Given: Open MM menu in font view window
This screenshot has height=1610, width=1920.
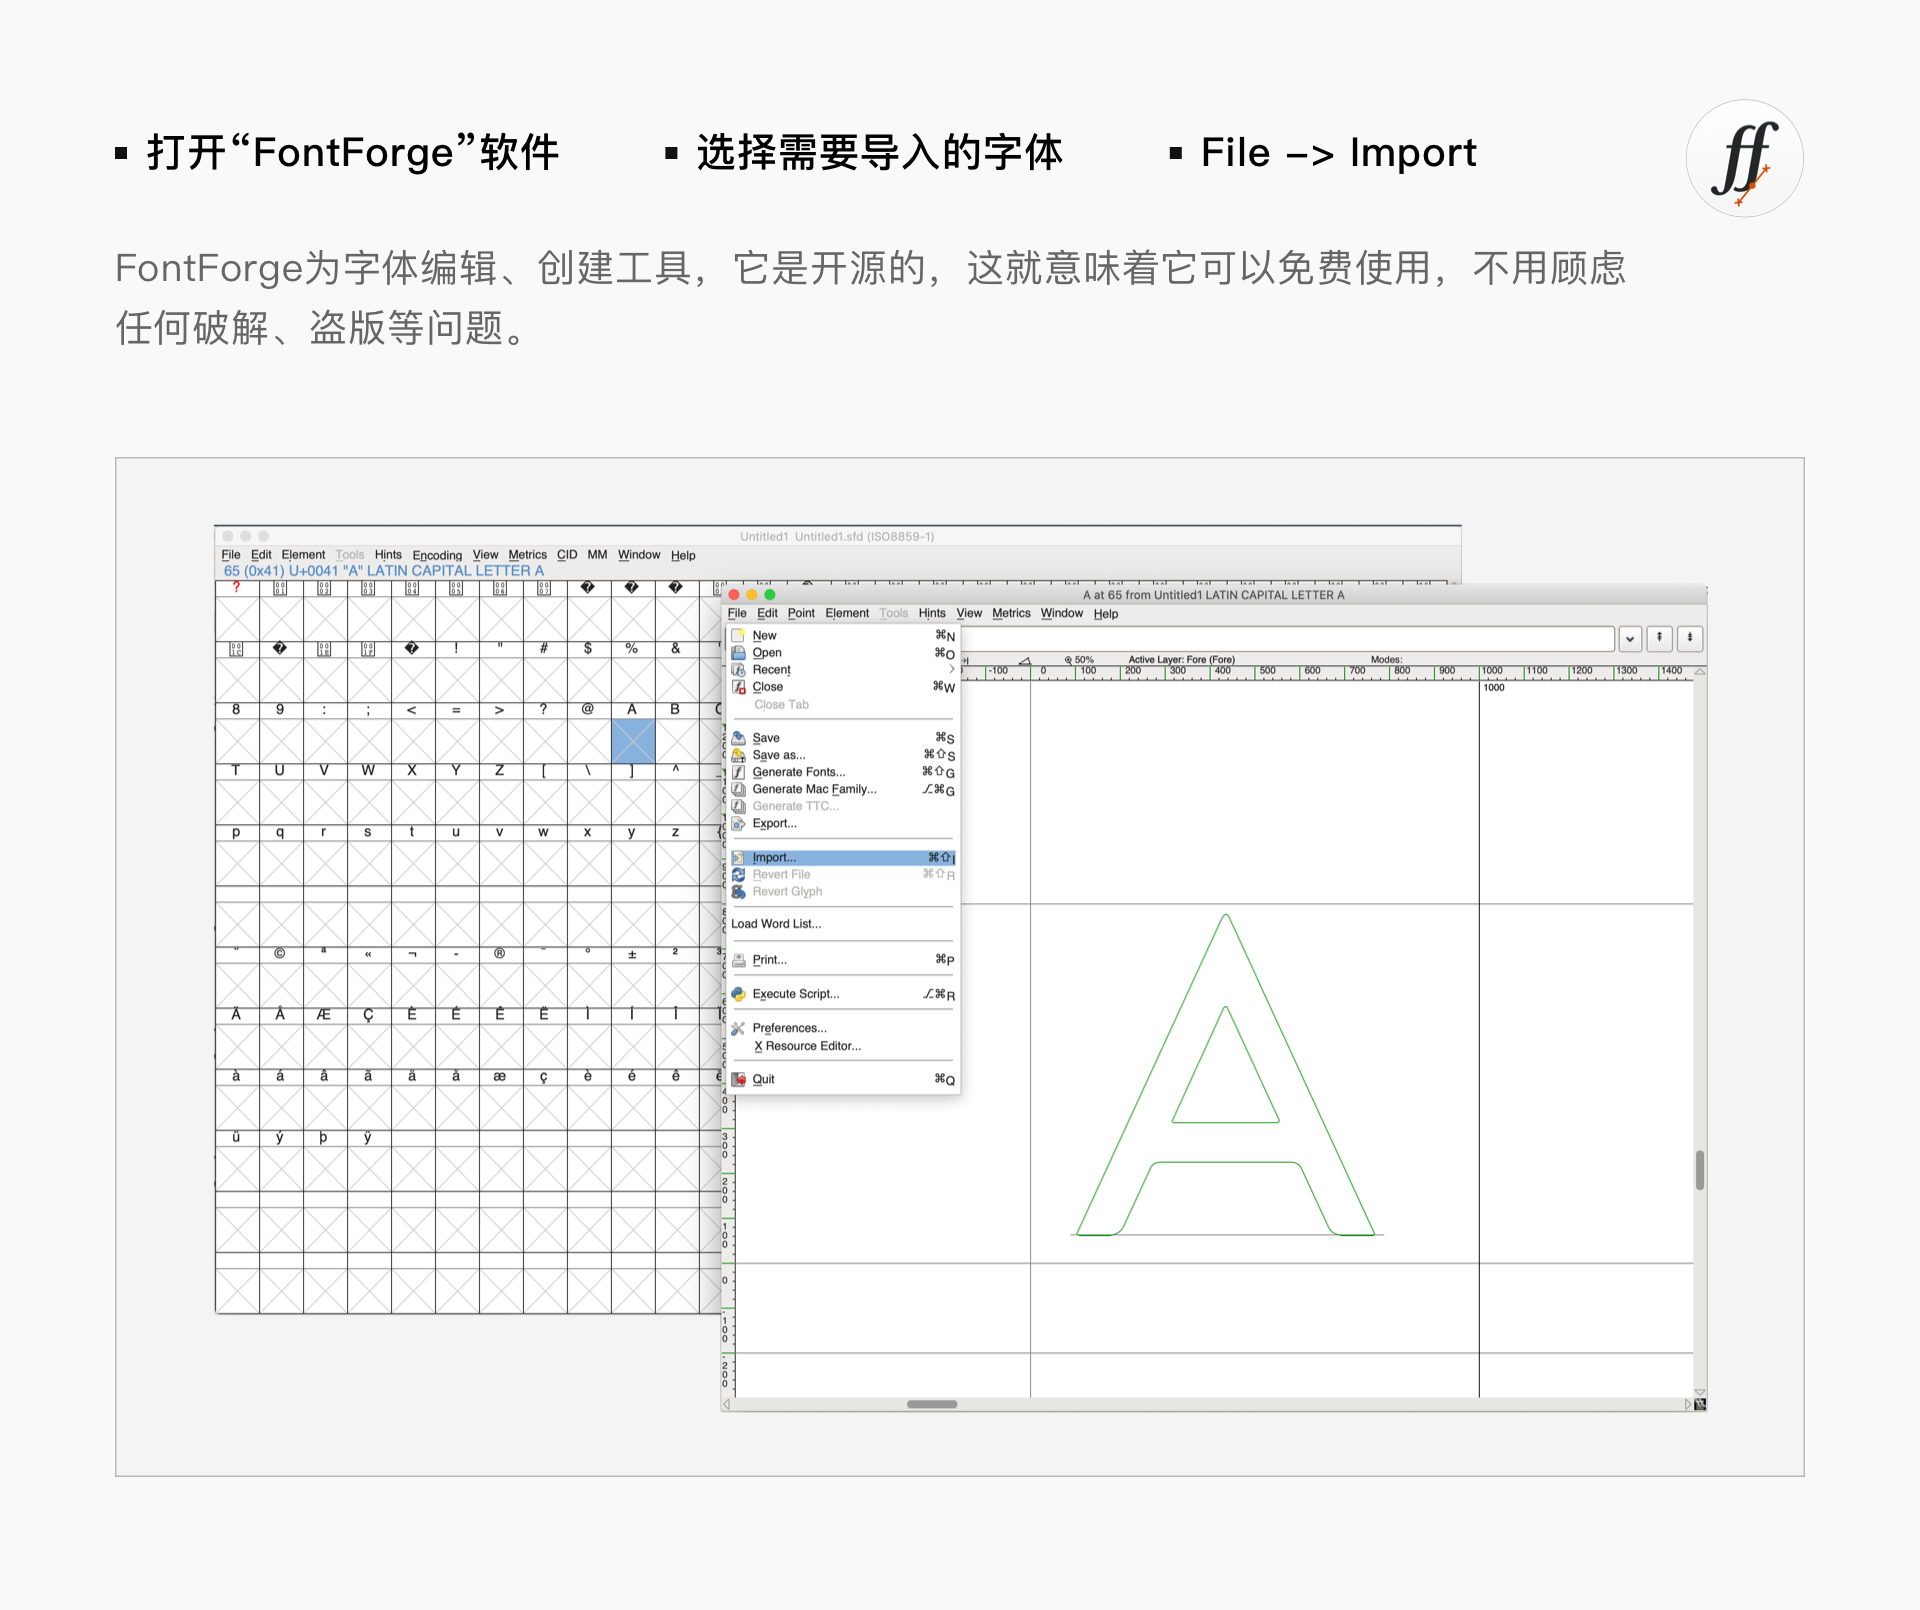Looking at the screenshot, I should click(597, 555).
